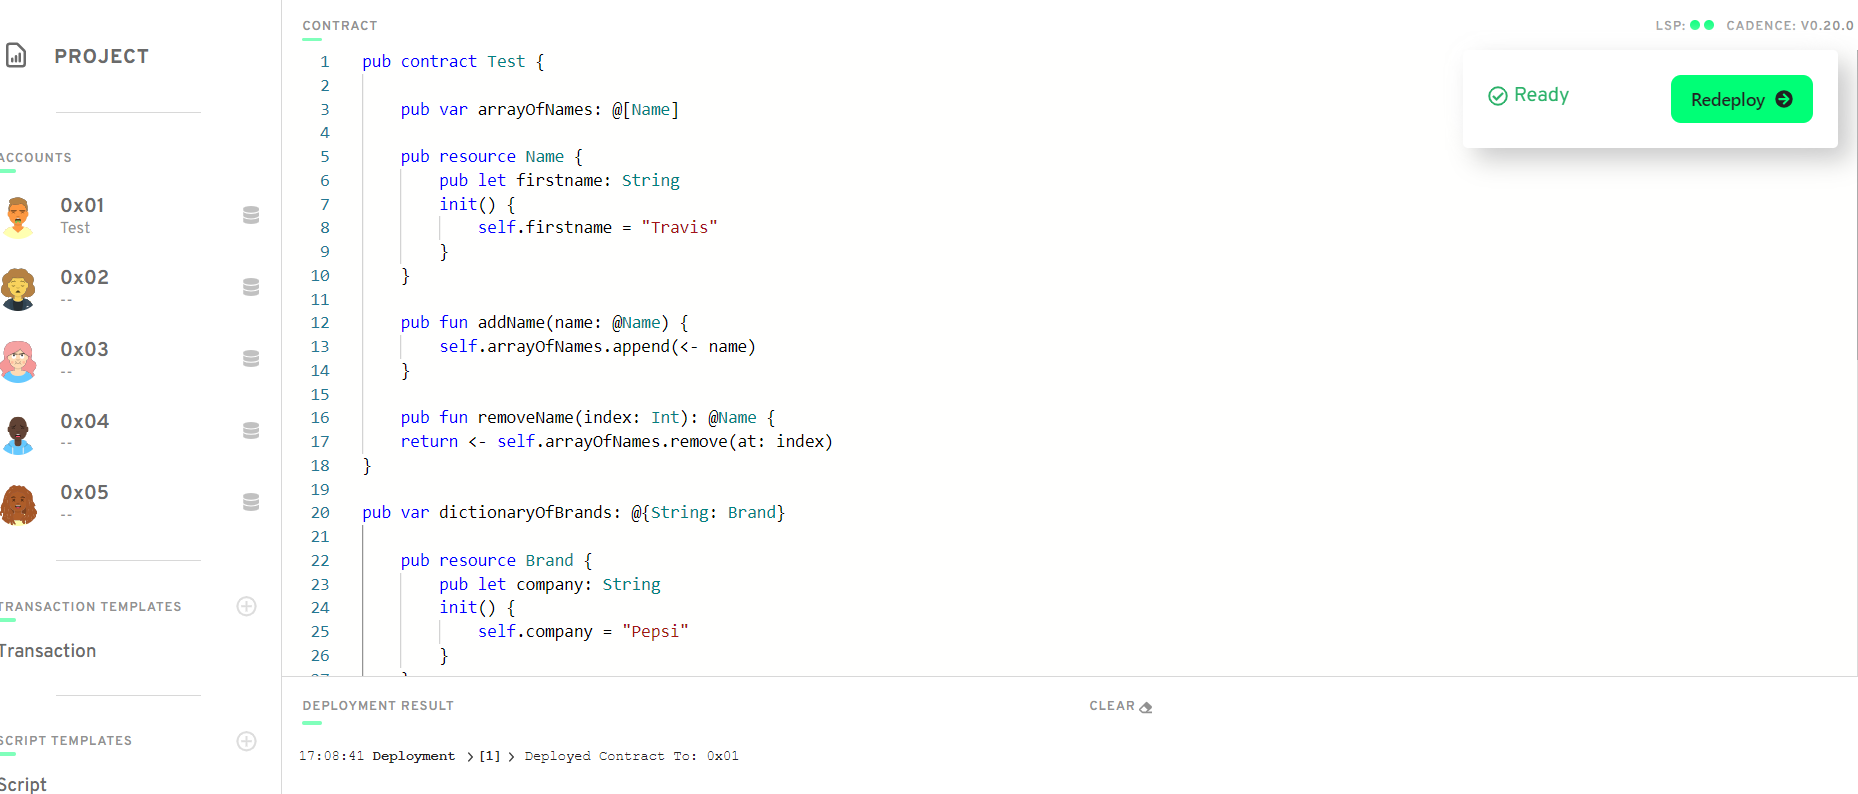Add a new transaction template
The width and height of the screenshot is (1858, 794).
pos(246,606)
